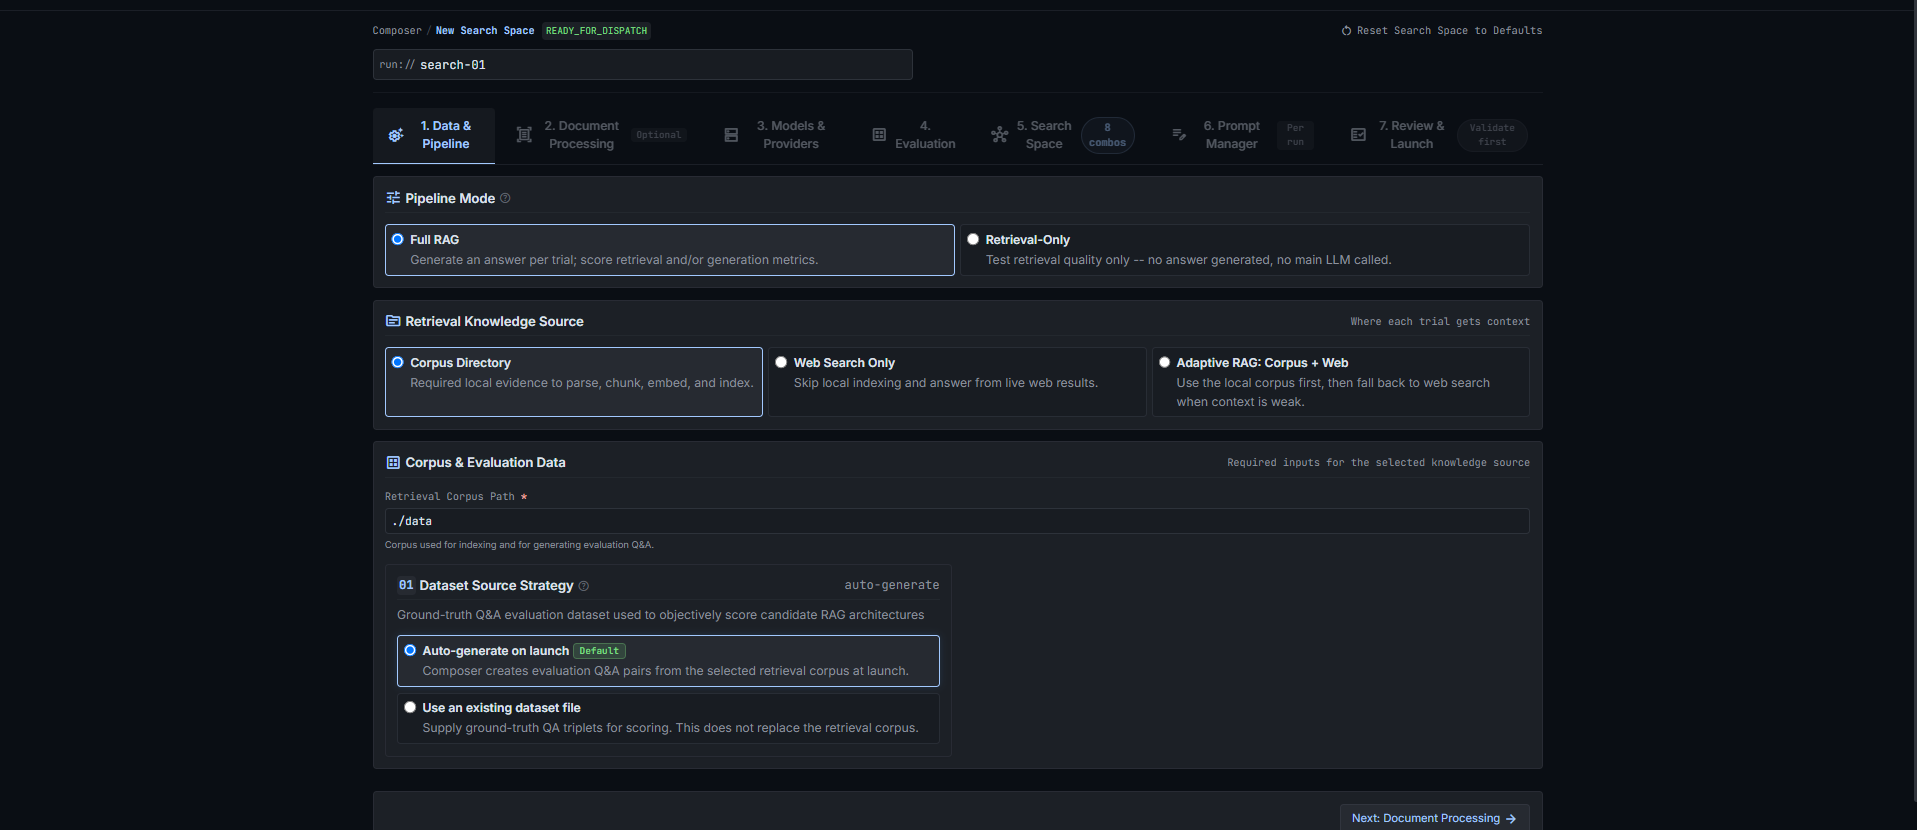Click the Dataset Source Strategy help icon
Image resolution: width=1917 pixels, height=830 pixels.
pos(584,586)
